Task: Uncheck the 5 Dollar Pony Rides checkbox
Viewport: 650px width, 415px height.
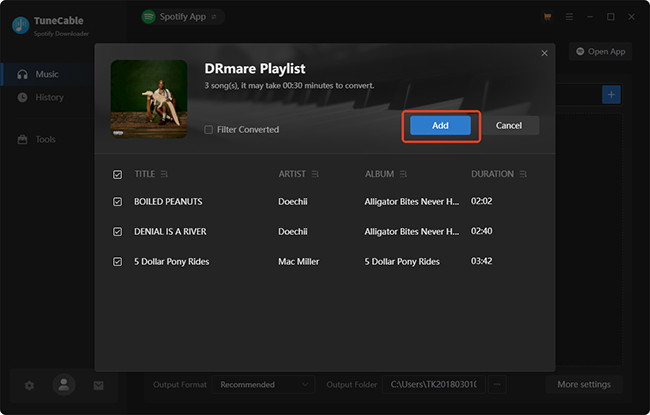Action: (x=118, y=262)
